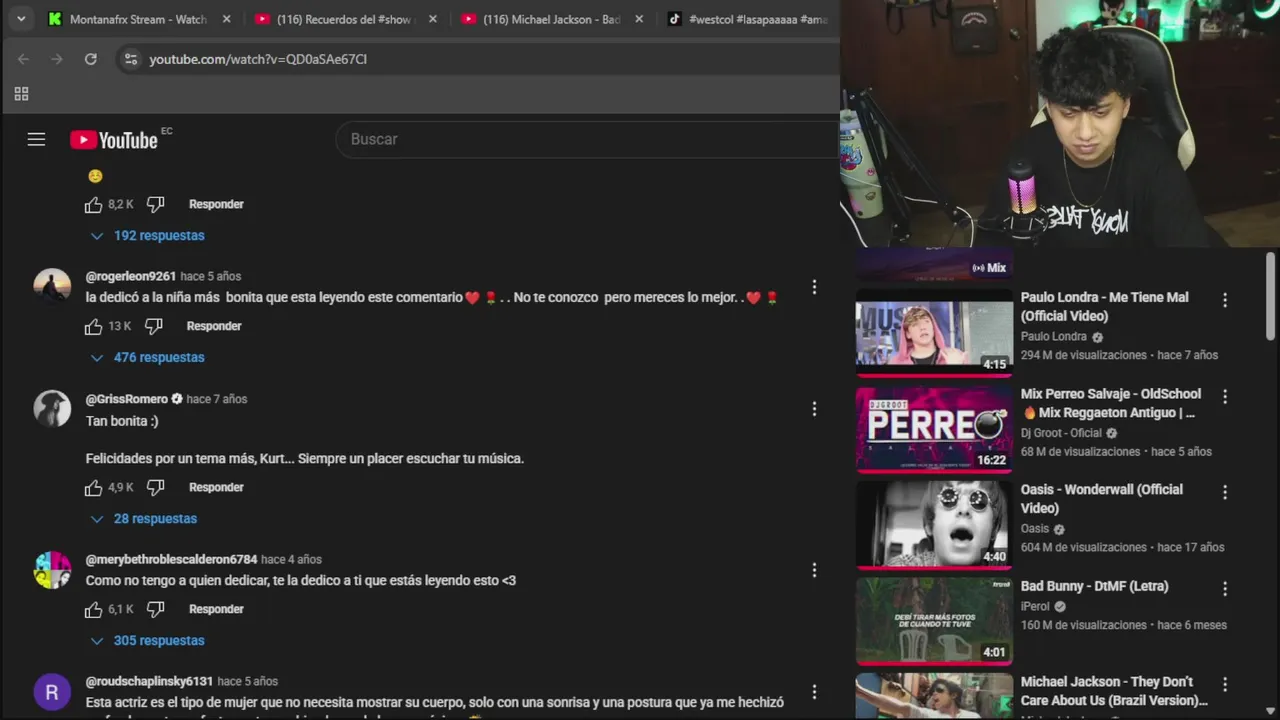Open @rogerleon9261 channel link

[x=131, y=276]
